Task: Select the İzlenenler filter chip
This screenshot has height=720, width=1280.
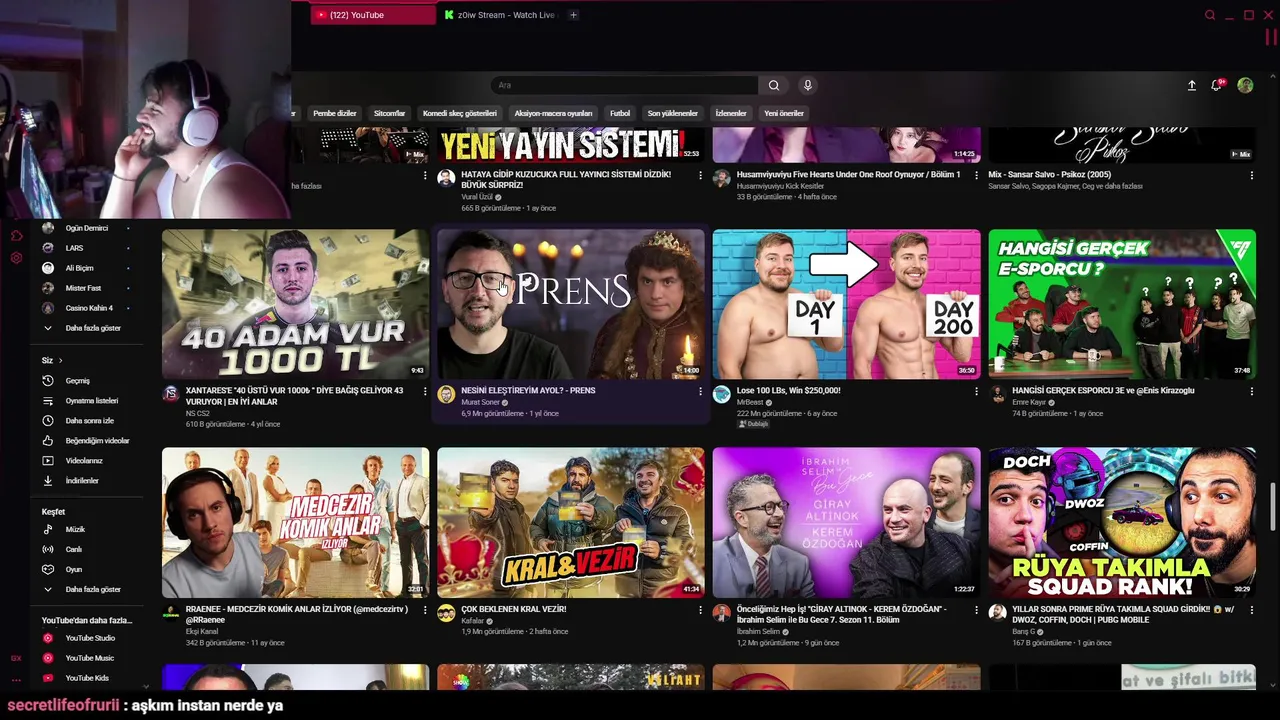Action: [731, 113]
